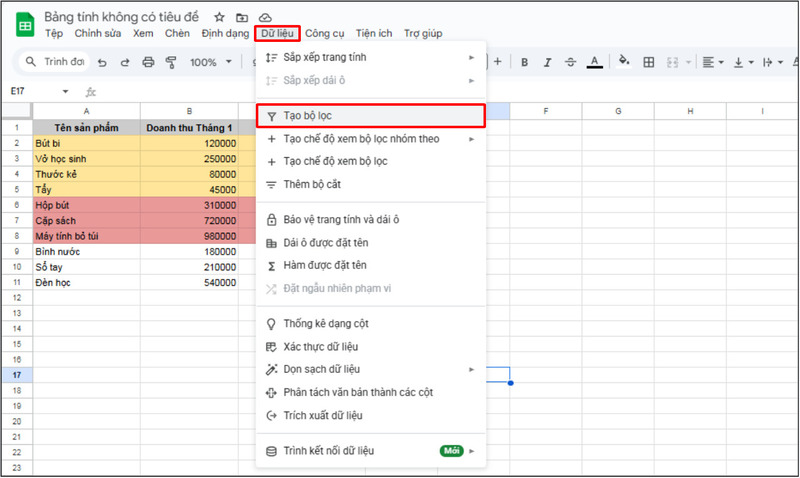Toggle Italic formatting
Viewport: 800px width, 478px height.
(x=547, y=62)
